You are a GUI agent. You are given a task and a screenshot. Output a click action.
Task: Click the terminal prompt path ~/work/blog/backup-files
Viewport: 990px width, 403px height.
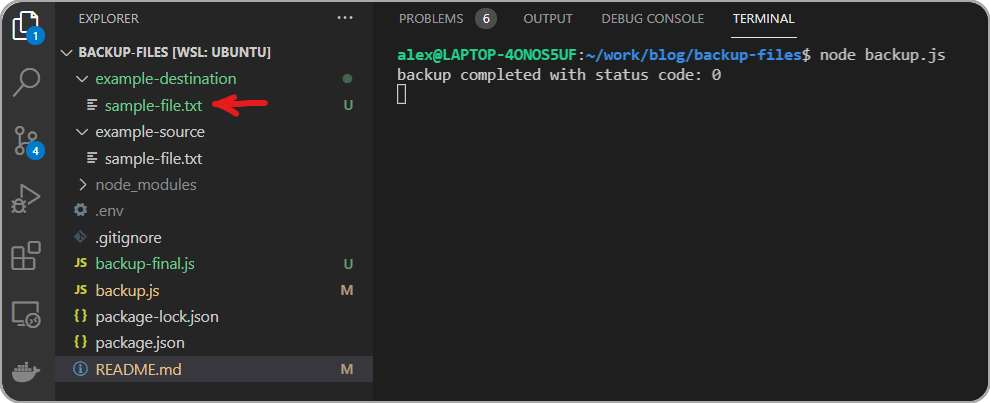[693, 55]
